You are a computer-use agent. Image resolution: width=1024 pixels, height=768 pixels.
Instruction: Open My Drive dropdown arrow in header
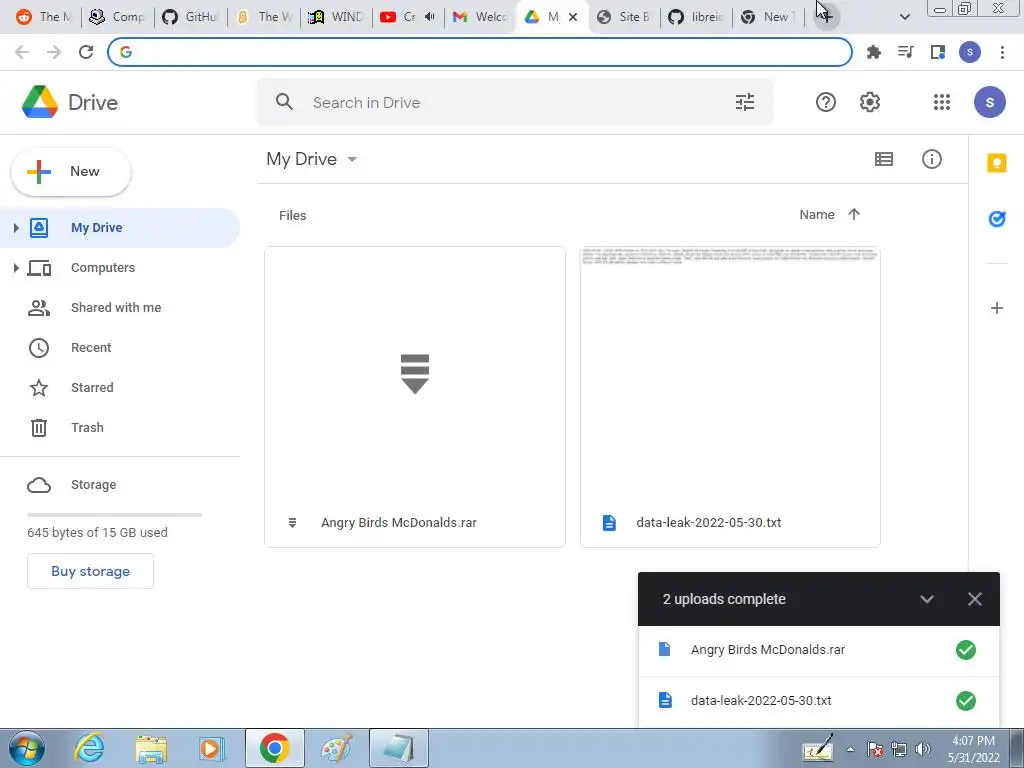[x=352, y=159]
